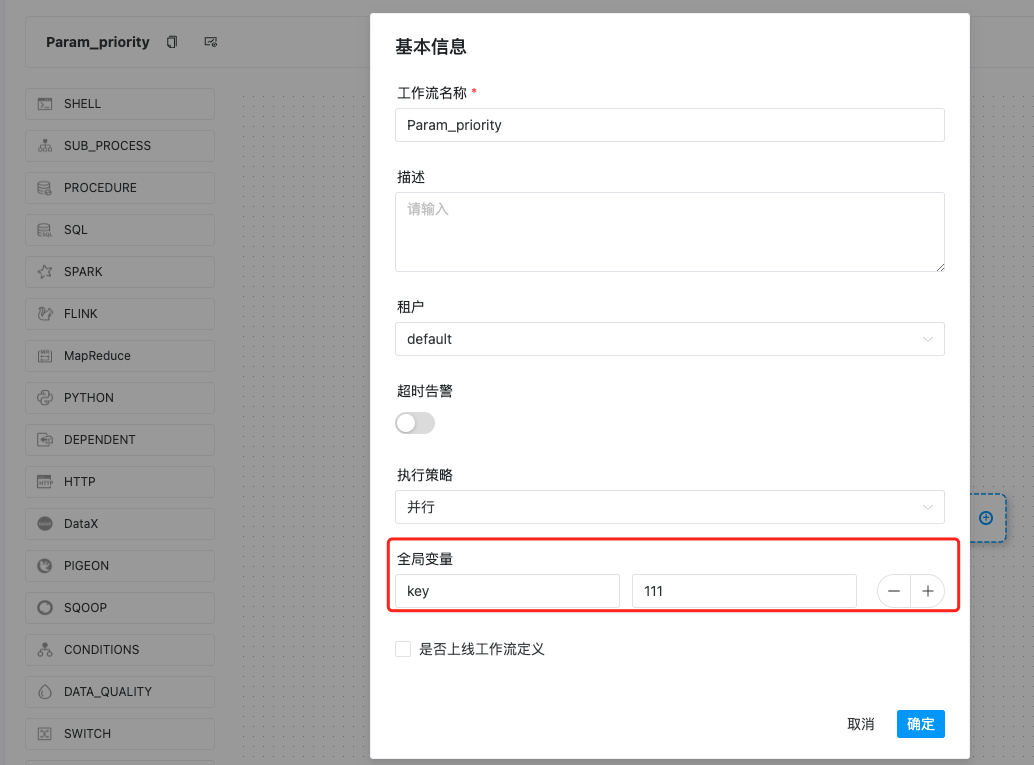Click the global variable key field
Screen dimensions: 1034x765
[507, 591]
